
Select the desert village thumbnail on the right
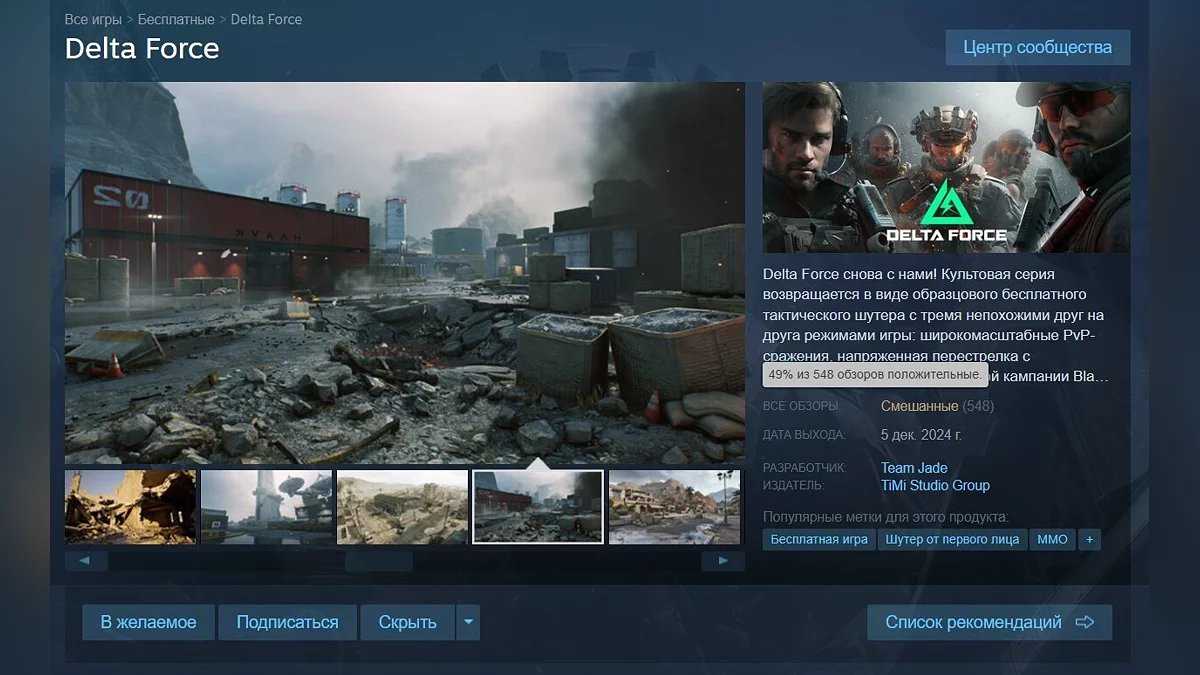(674, 507)
